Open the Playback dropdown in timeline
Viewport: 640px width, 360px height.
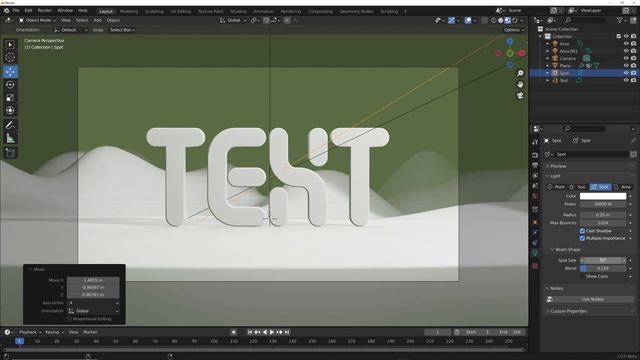pyautogui.click(x=30, y=332)
